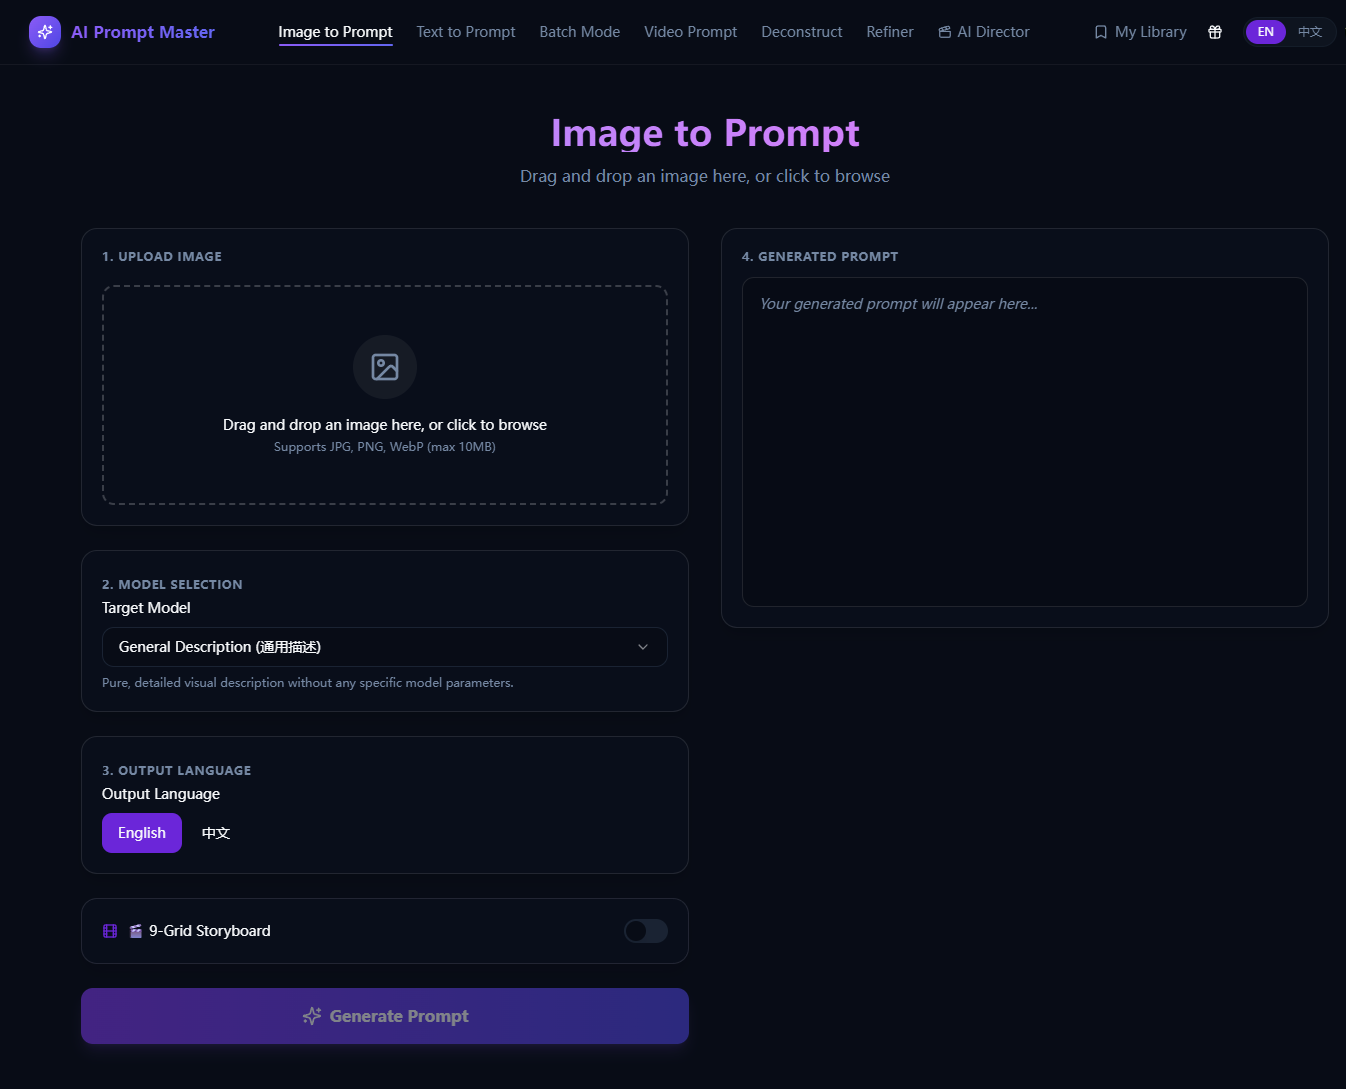Go to the Video Prompt section

[690, 31]
